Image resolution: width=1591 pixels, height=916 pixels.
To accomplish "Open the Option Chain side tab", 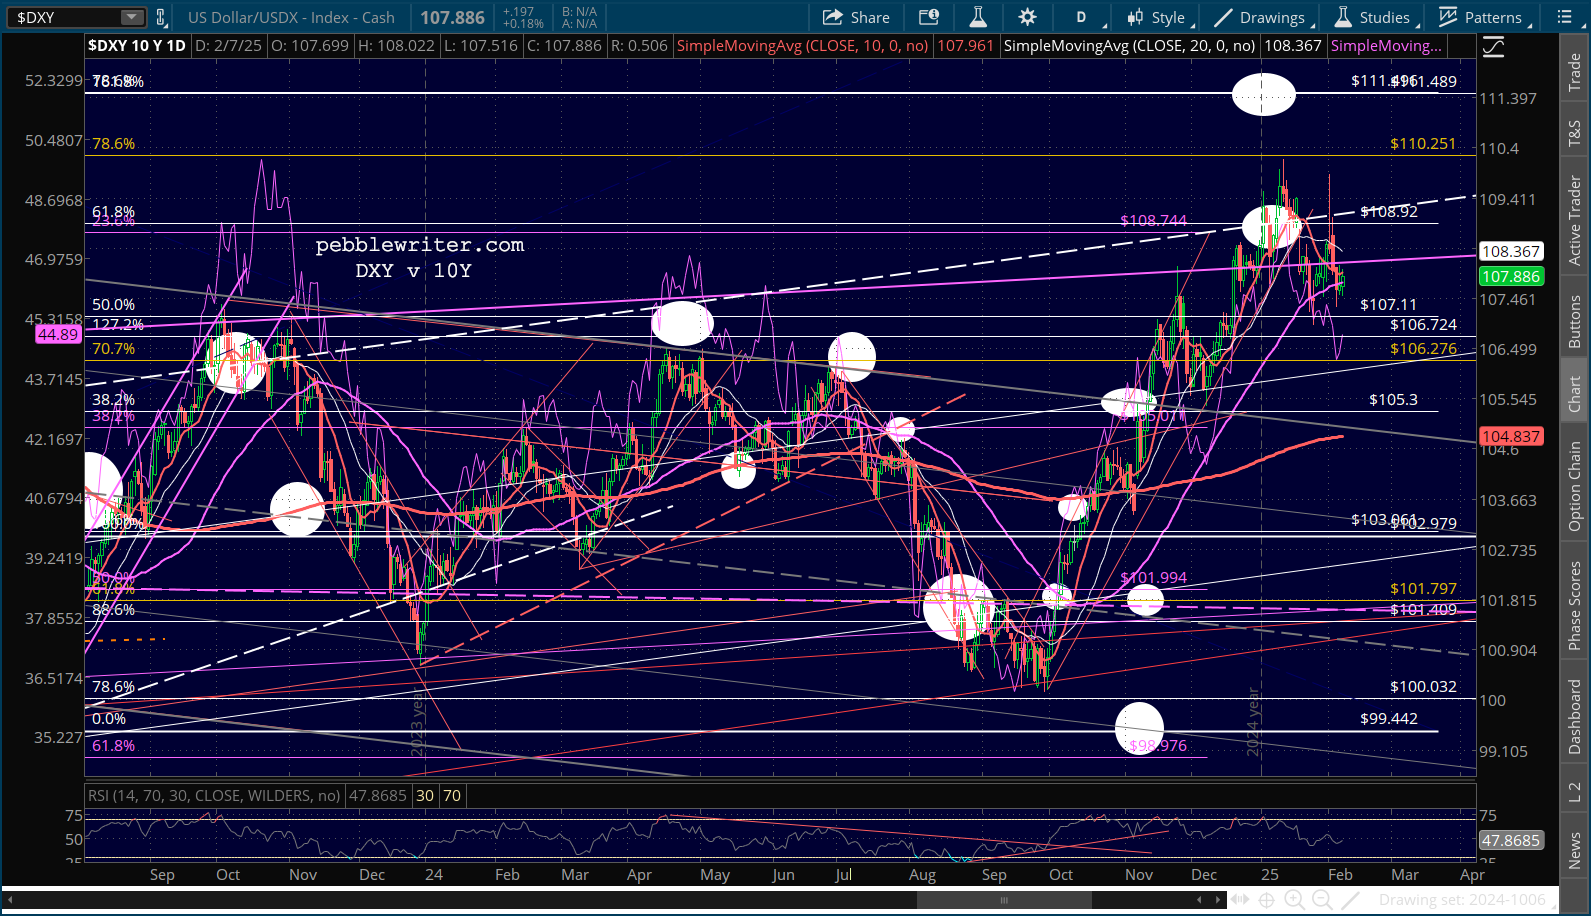I will [1574, 487].
